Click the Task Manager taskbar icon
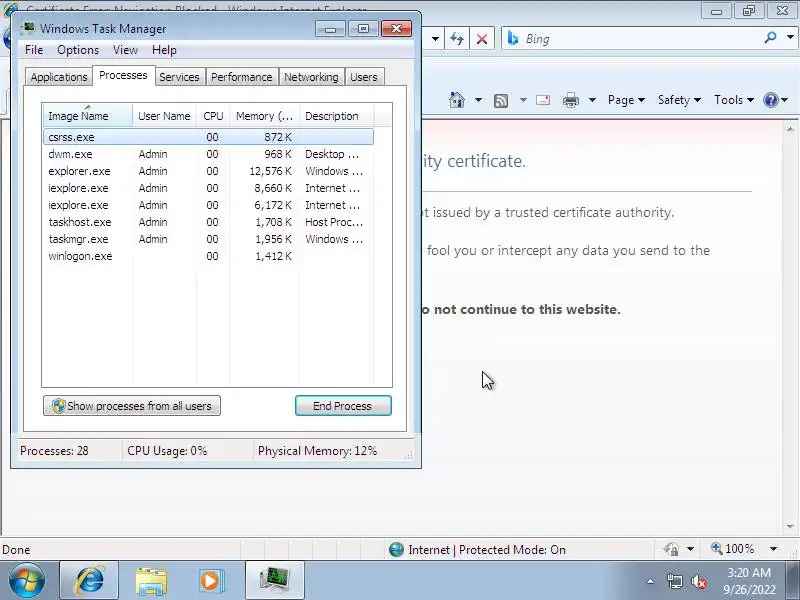Screen dimensions: 800x600 click(x=274, y=581)
